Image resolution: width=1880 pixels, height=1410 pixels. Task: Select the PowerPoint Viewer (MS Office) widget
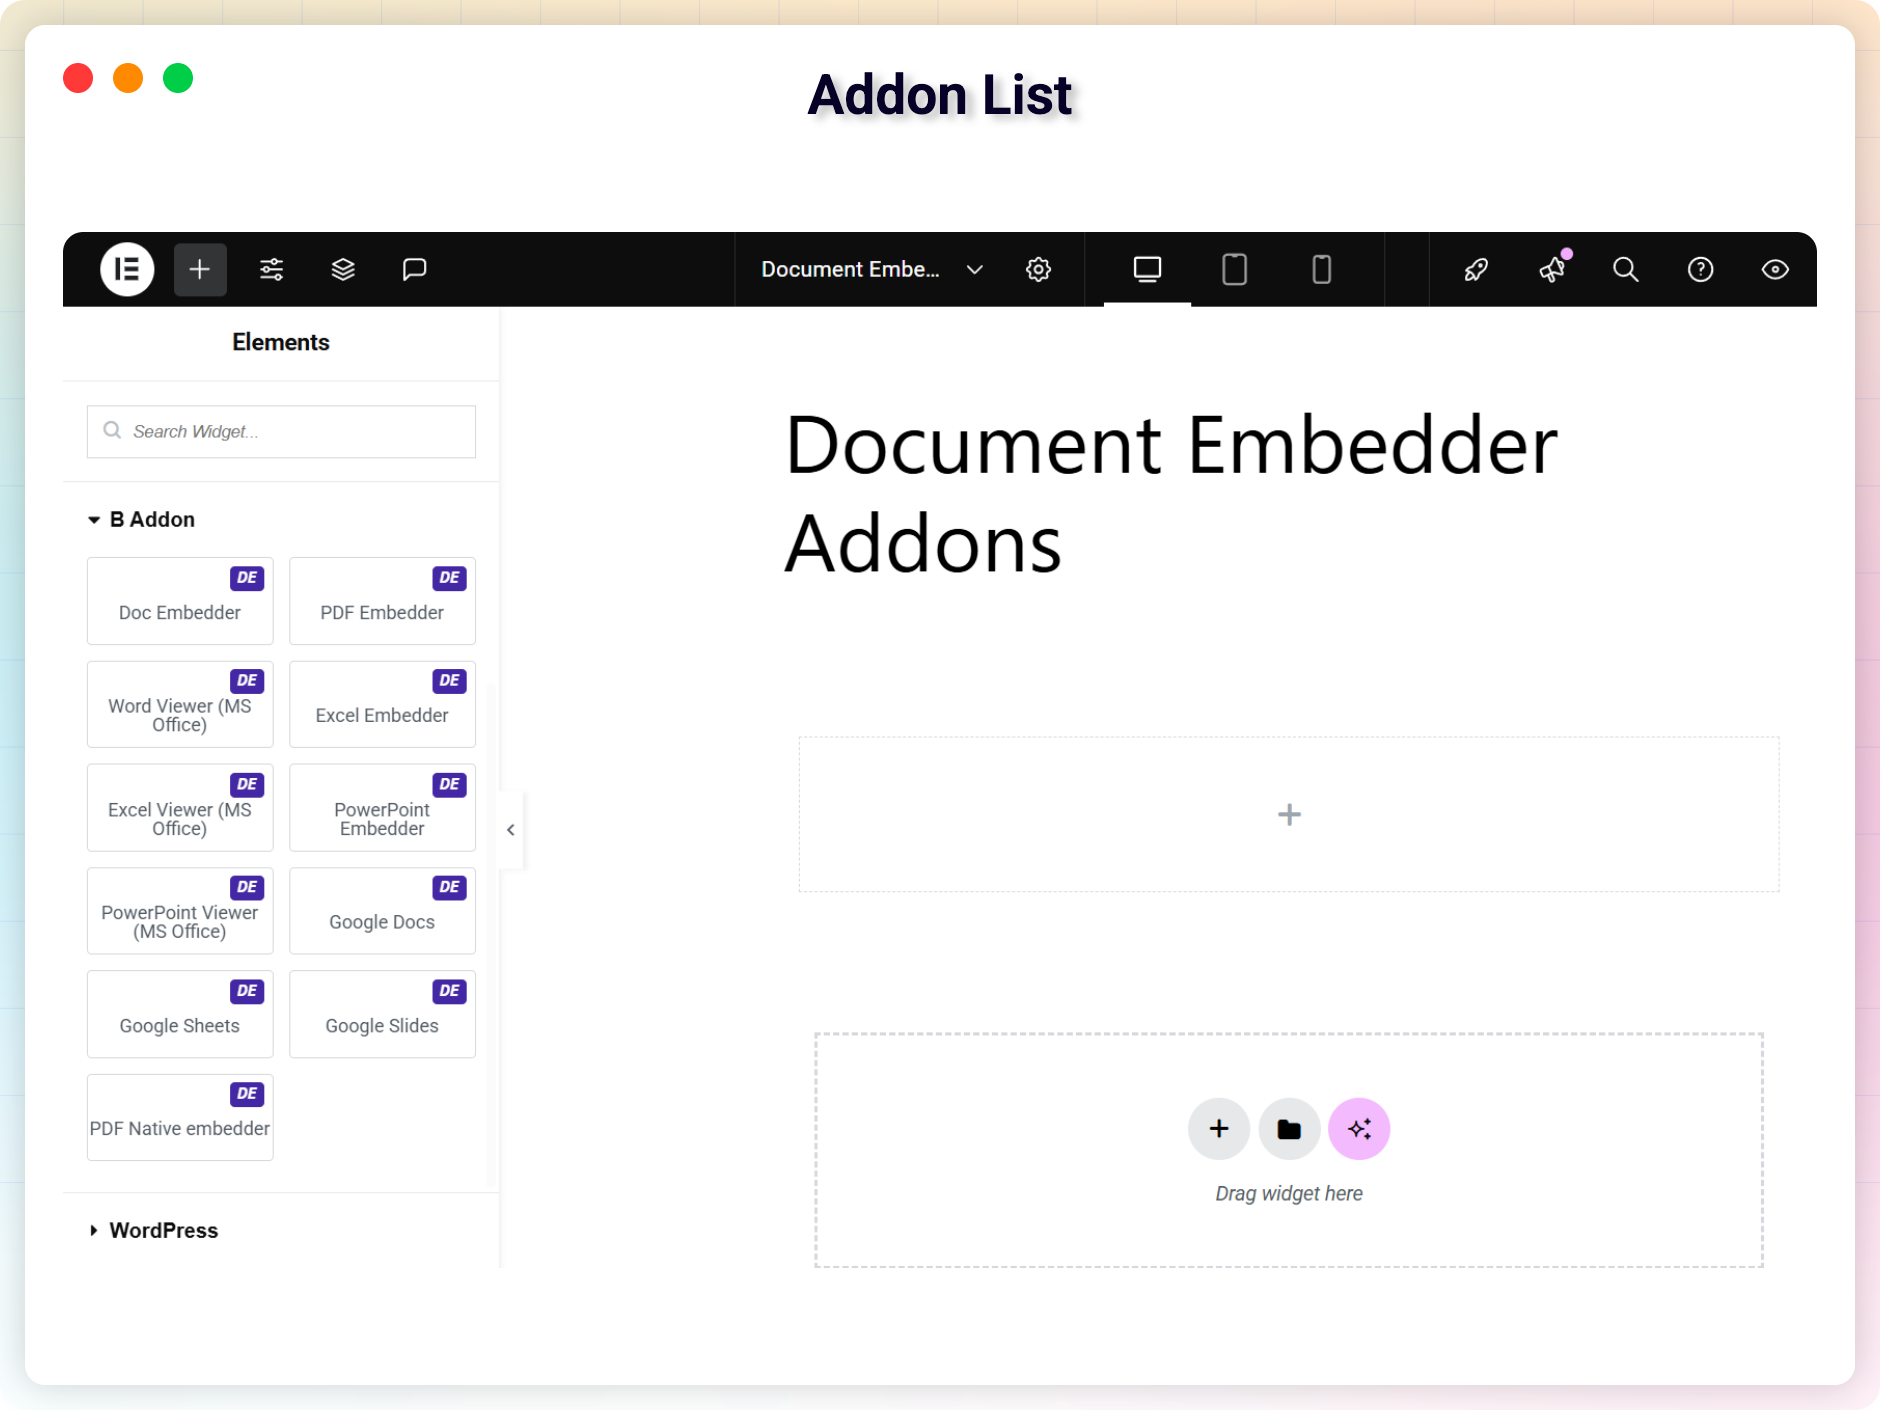tap(180, 910)
